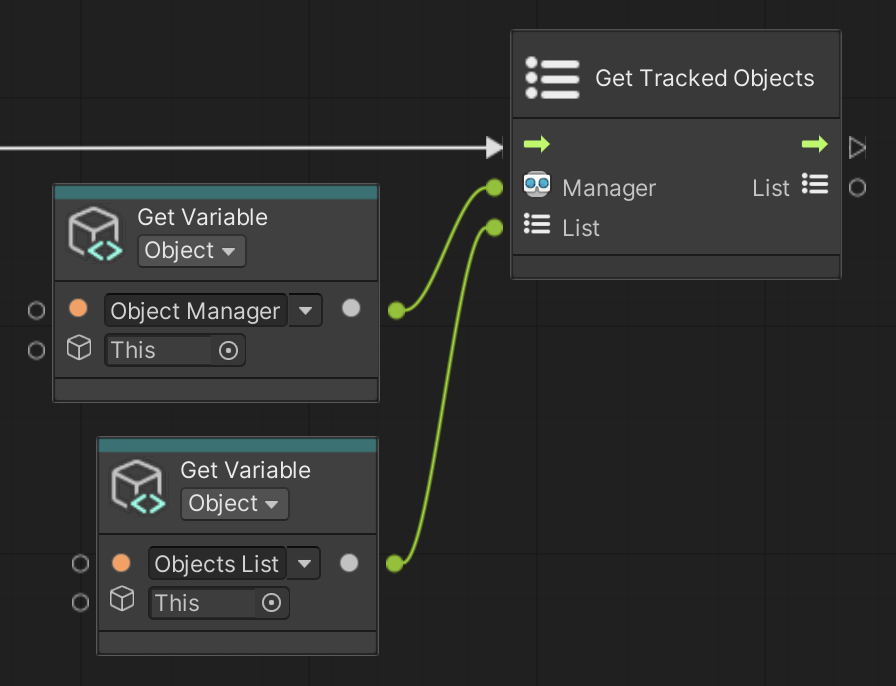896x686 pixels.
Task: Select the top Get Variable node icon
Action: 95,232
